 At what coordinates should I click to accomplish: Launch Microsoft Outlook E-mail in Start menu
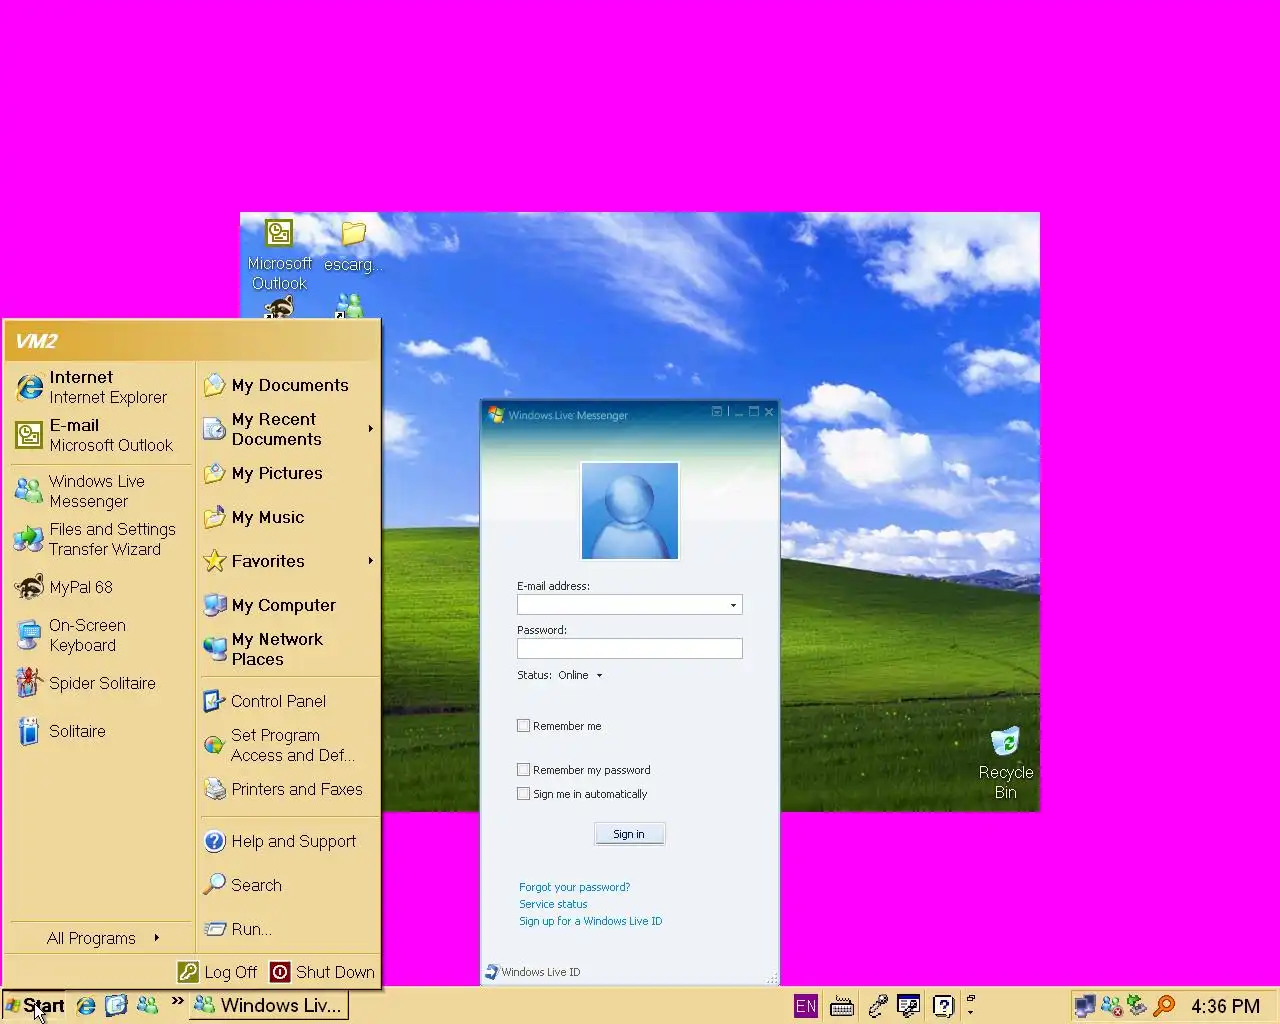click(100, 435)
